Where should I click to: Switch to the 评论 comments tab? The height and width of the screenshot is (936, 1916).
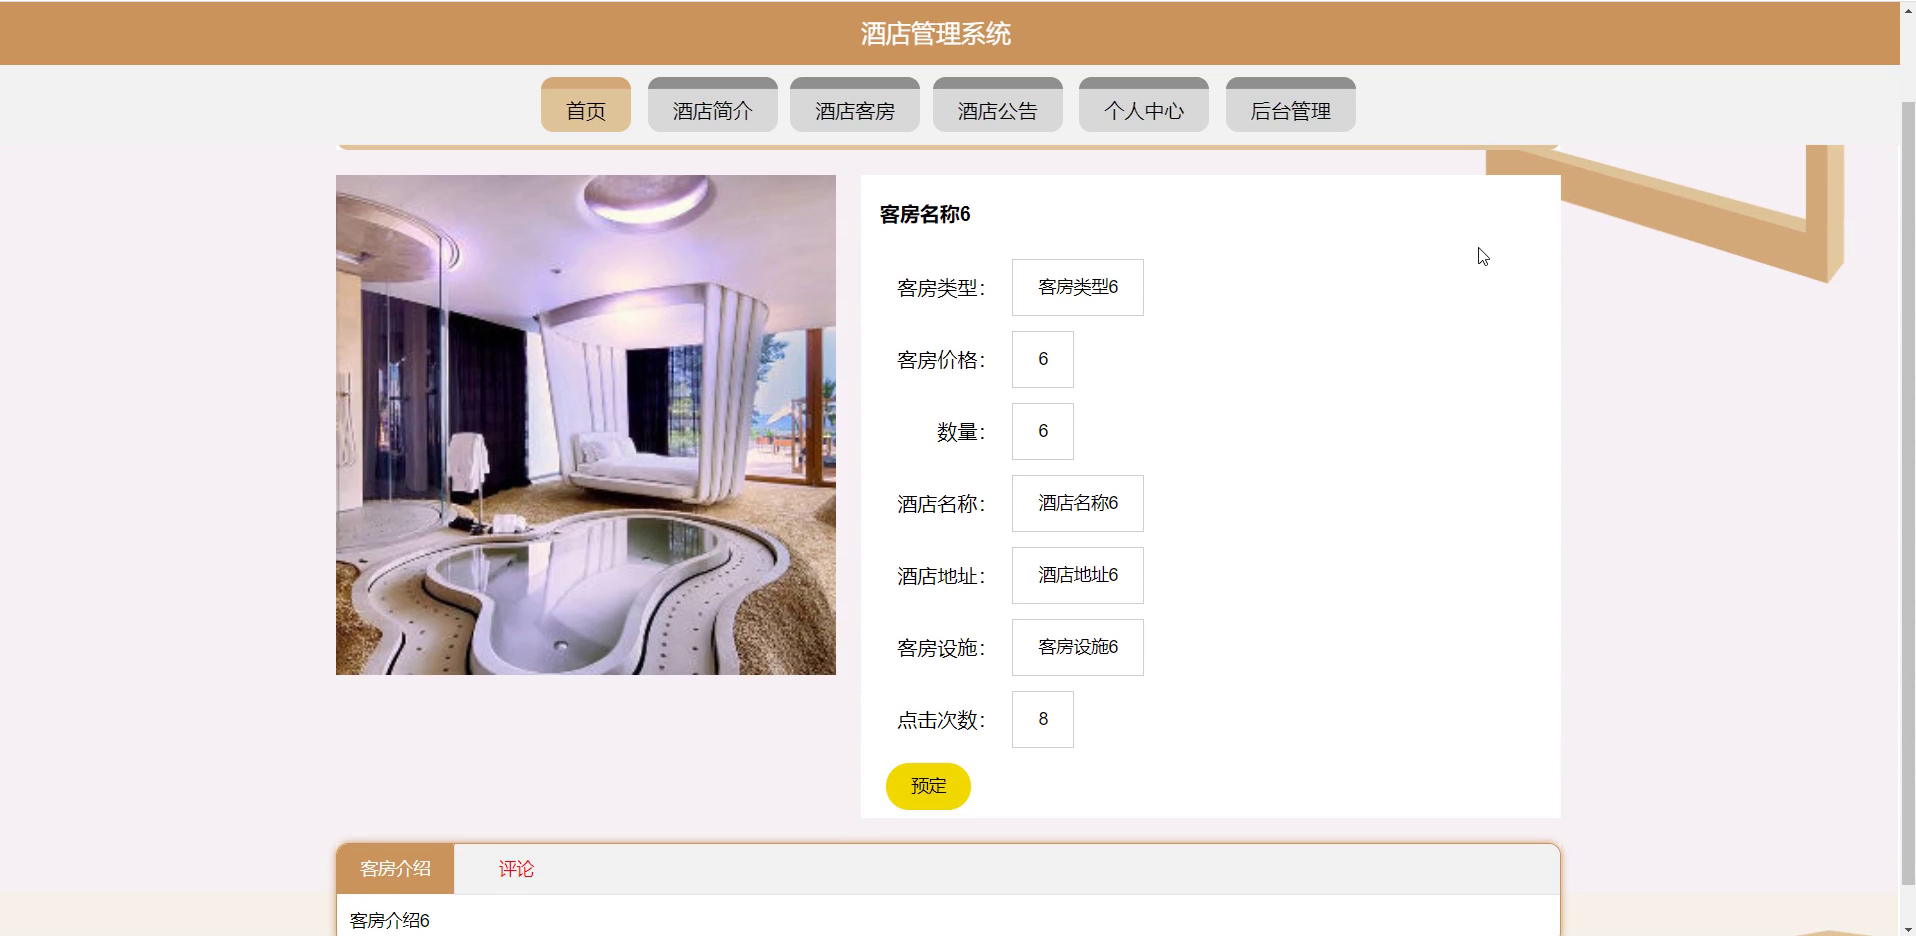coord(516,869)
